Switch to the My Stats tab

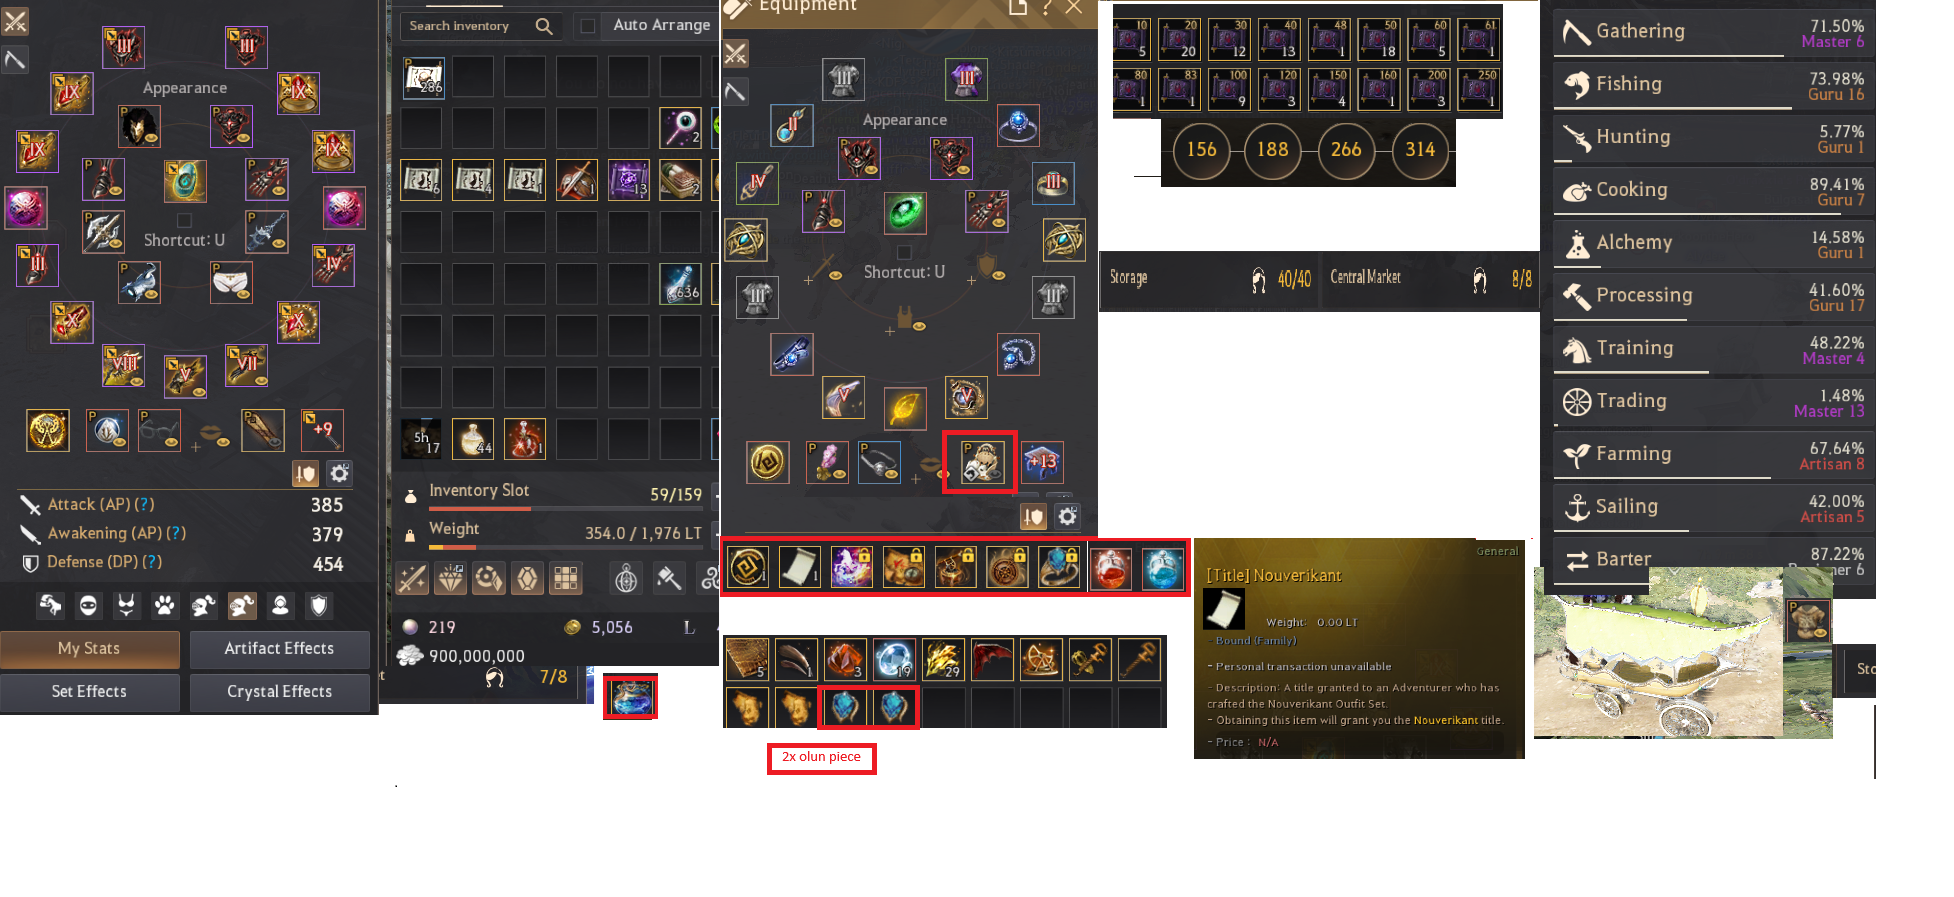pyautogui.click(x=90, y=649)
